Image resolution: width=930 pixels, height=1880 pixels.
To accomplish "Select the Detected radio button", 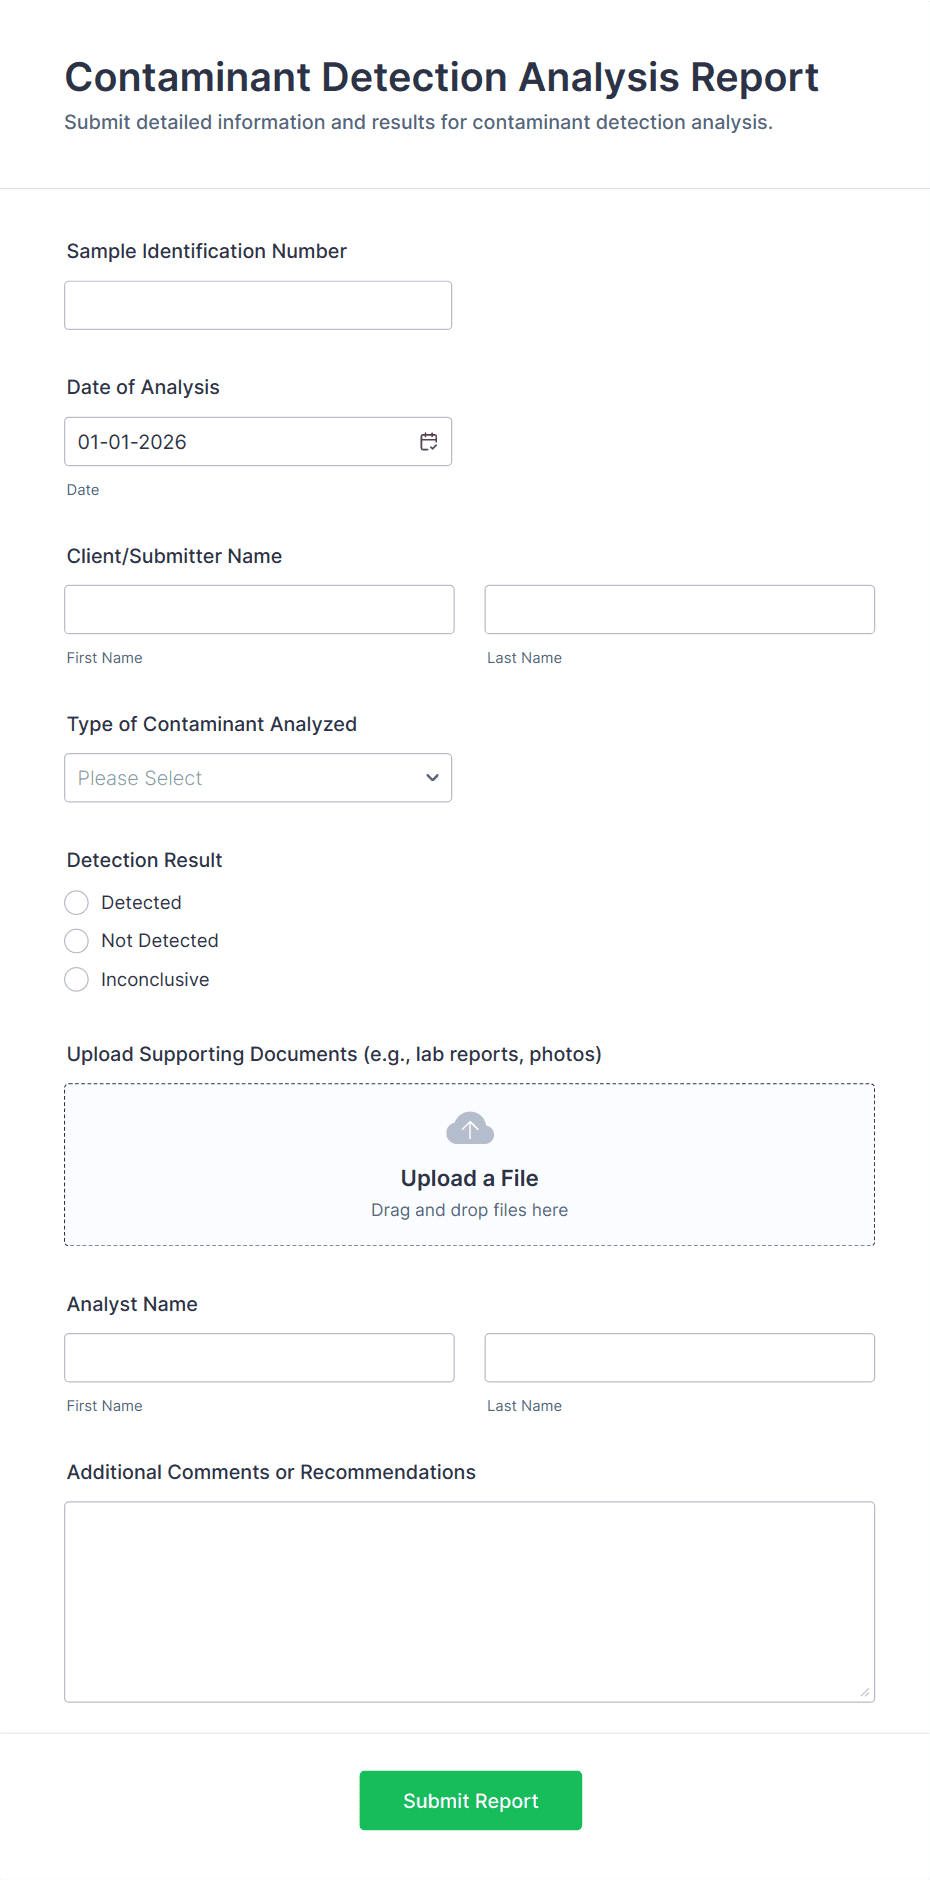I will [77, 903].
